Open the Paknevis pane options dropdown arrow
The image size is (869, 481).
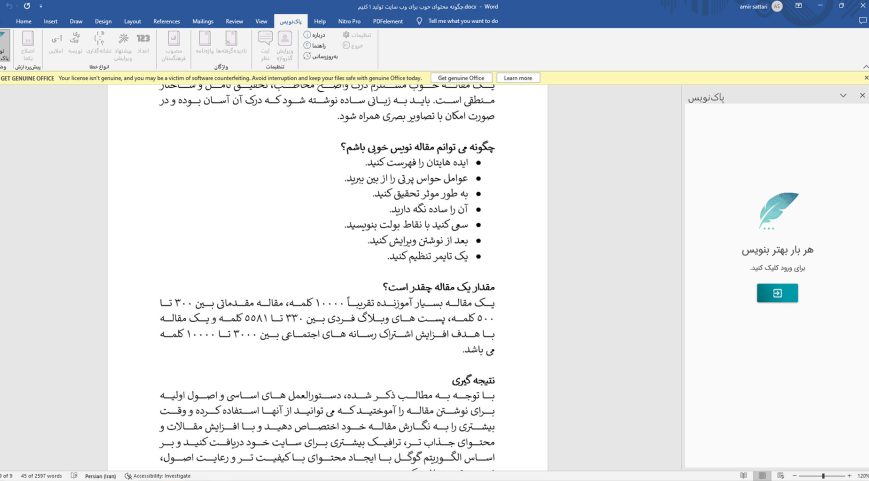843,96
